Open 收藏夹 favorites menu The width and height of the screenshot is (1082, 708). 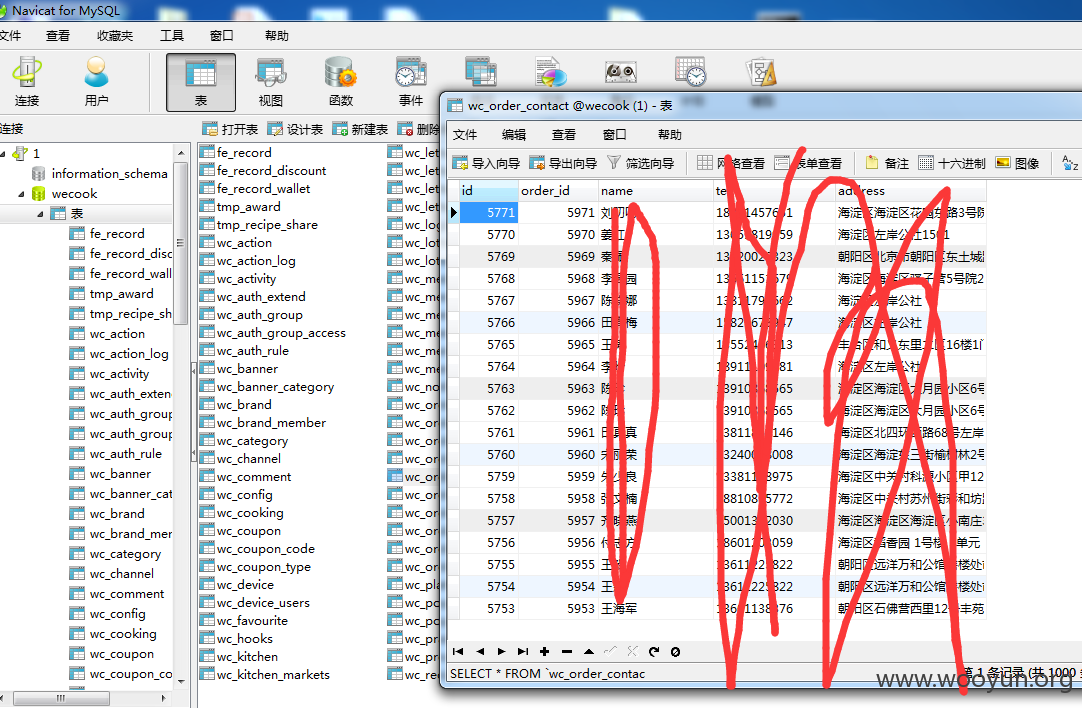click(x=115, y=35)
